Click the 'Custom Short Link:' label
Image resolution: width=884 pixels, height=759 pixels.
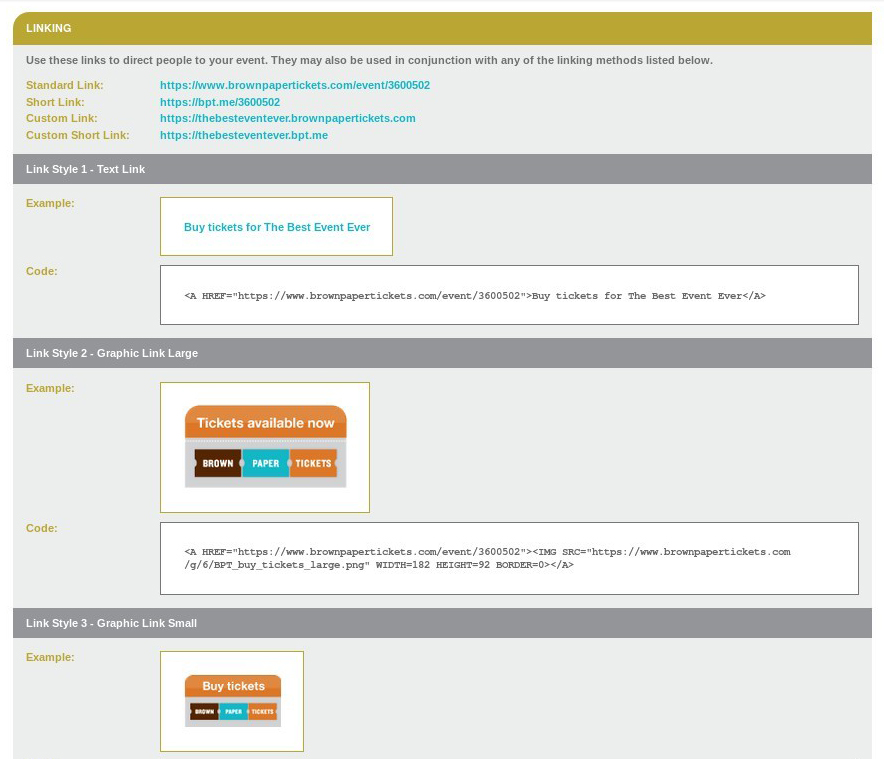(78, 135)
